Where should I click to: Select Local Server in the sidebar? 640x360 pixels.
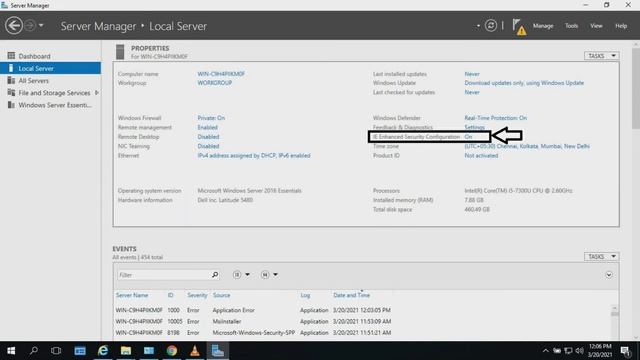coord(50,68)
